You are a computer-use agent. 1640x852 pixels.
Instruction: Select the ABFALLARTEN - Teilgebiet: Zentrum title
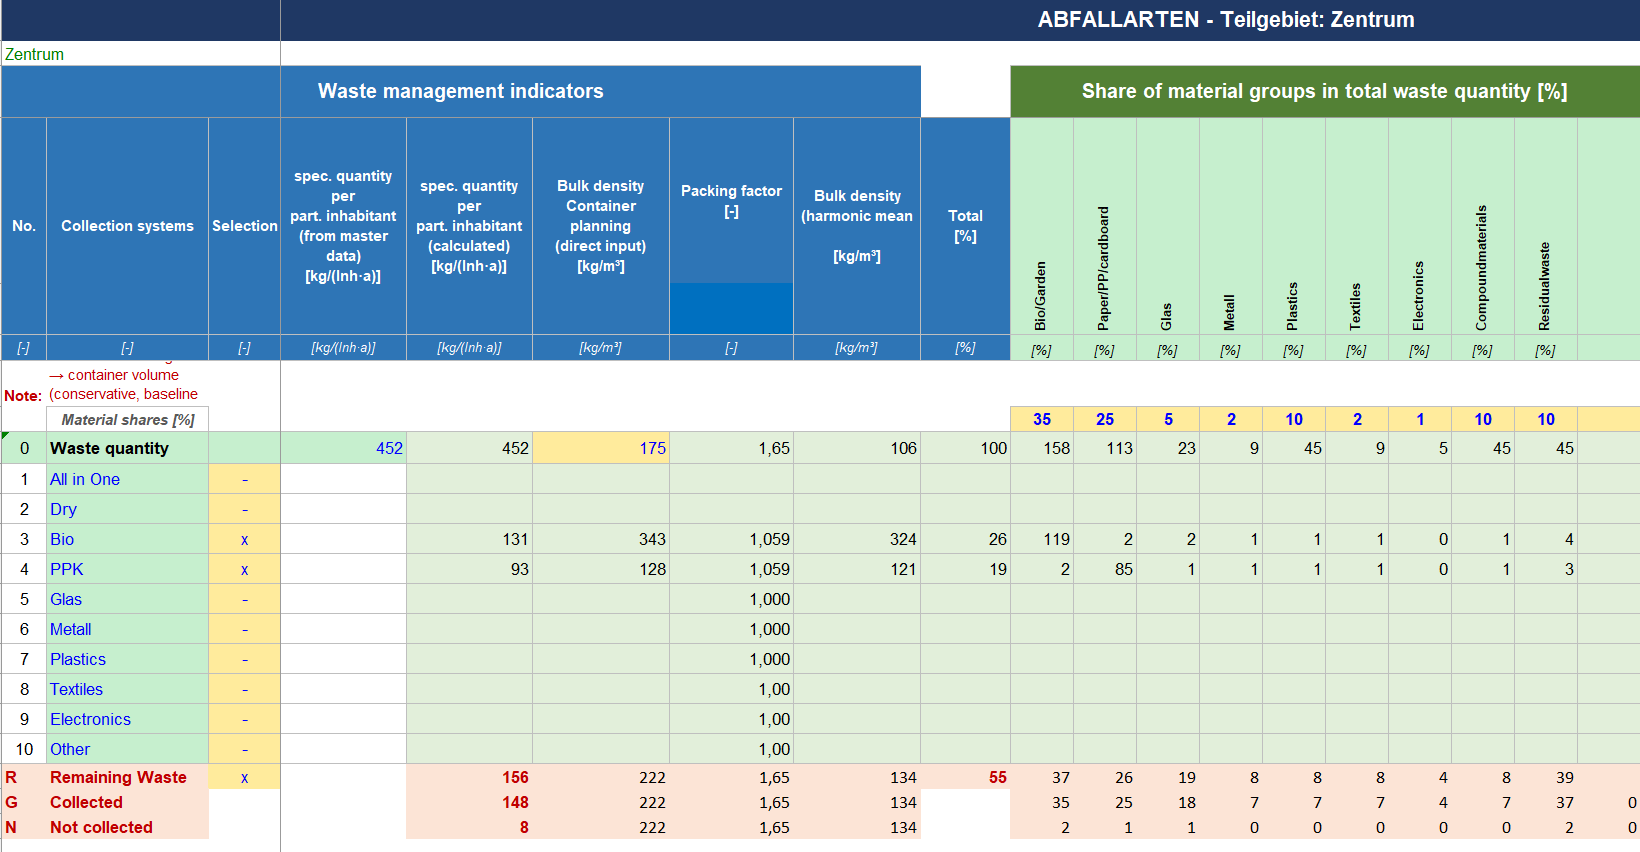click(x=1226, y=20)
